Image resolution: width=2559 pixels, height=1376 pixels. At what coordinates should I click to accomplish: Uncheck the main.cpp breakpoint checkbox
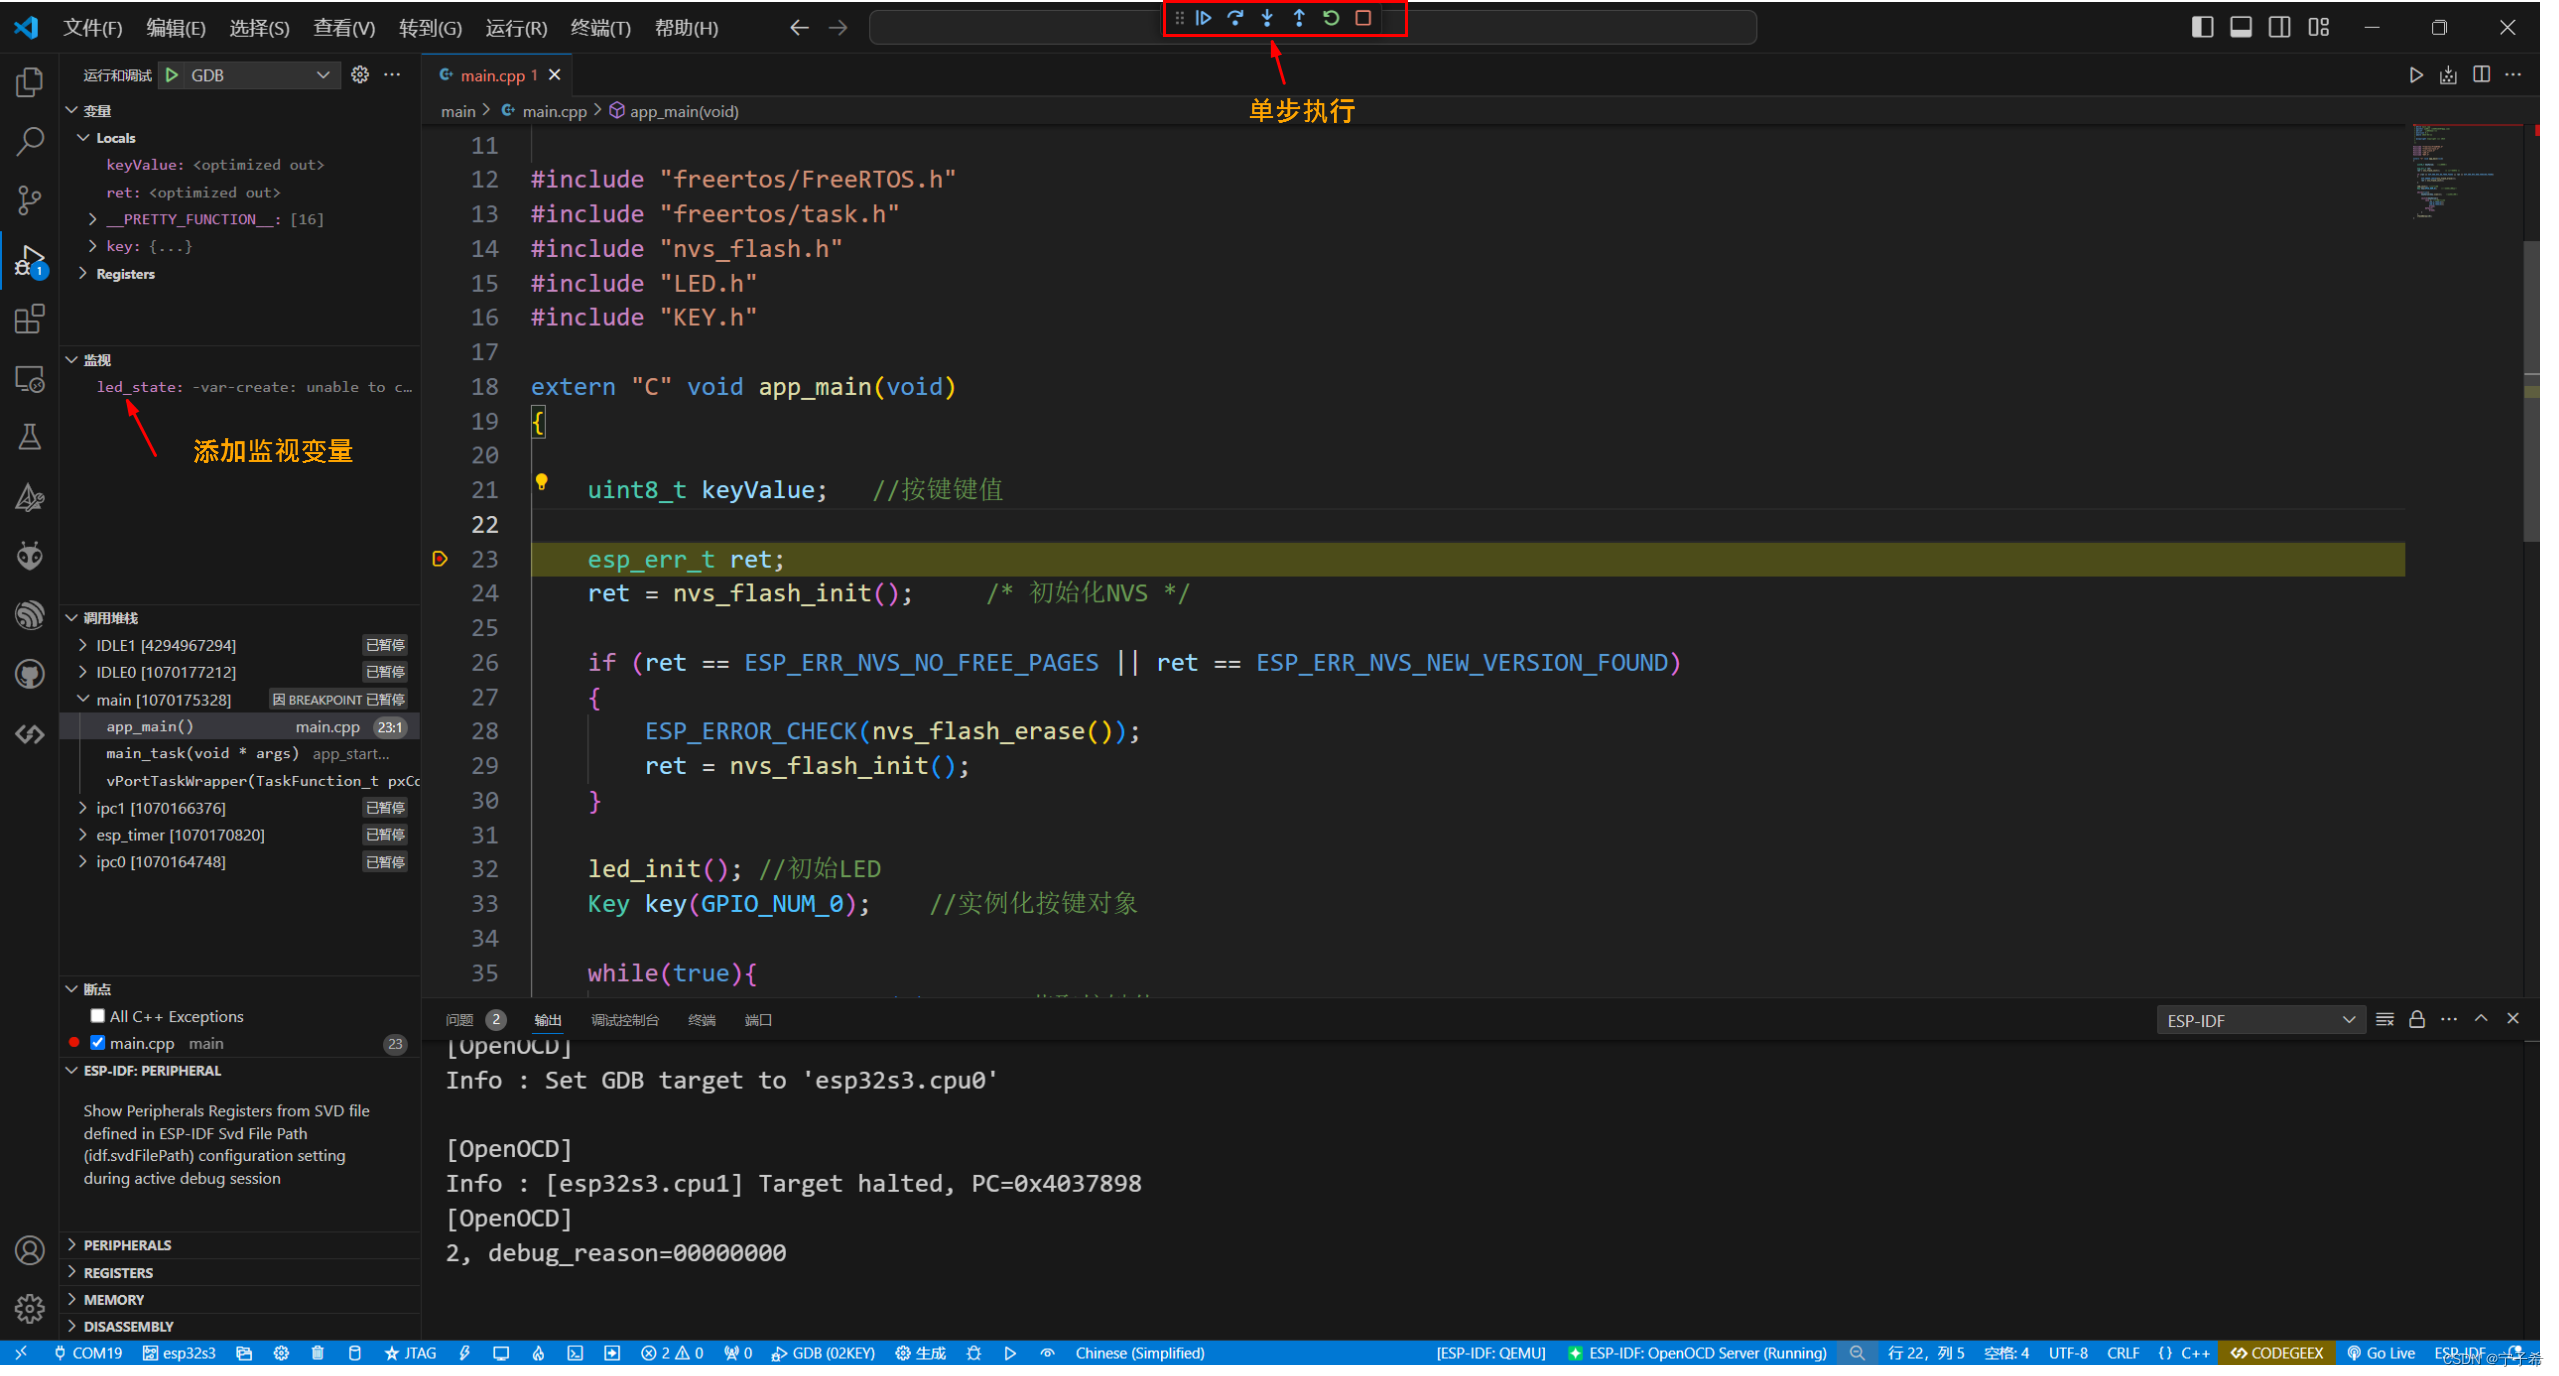click(97, 1044)
